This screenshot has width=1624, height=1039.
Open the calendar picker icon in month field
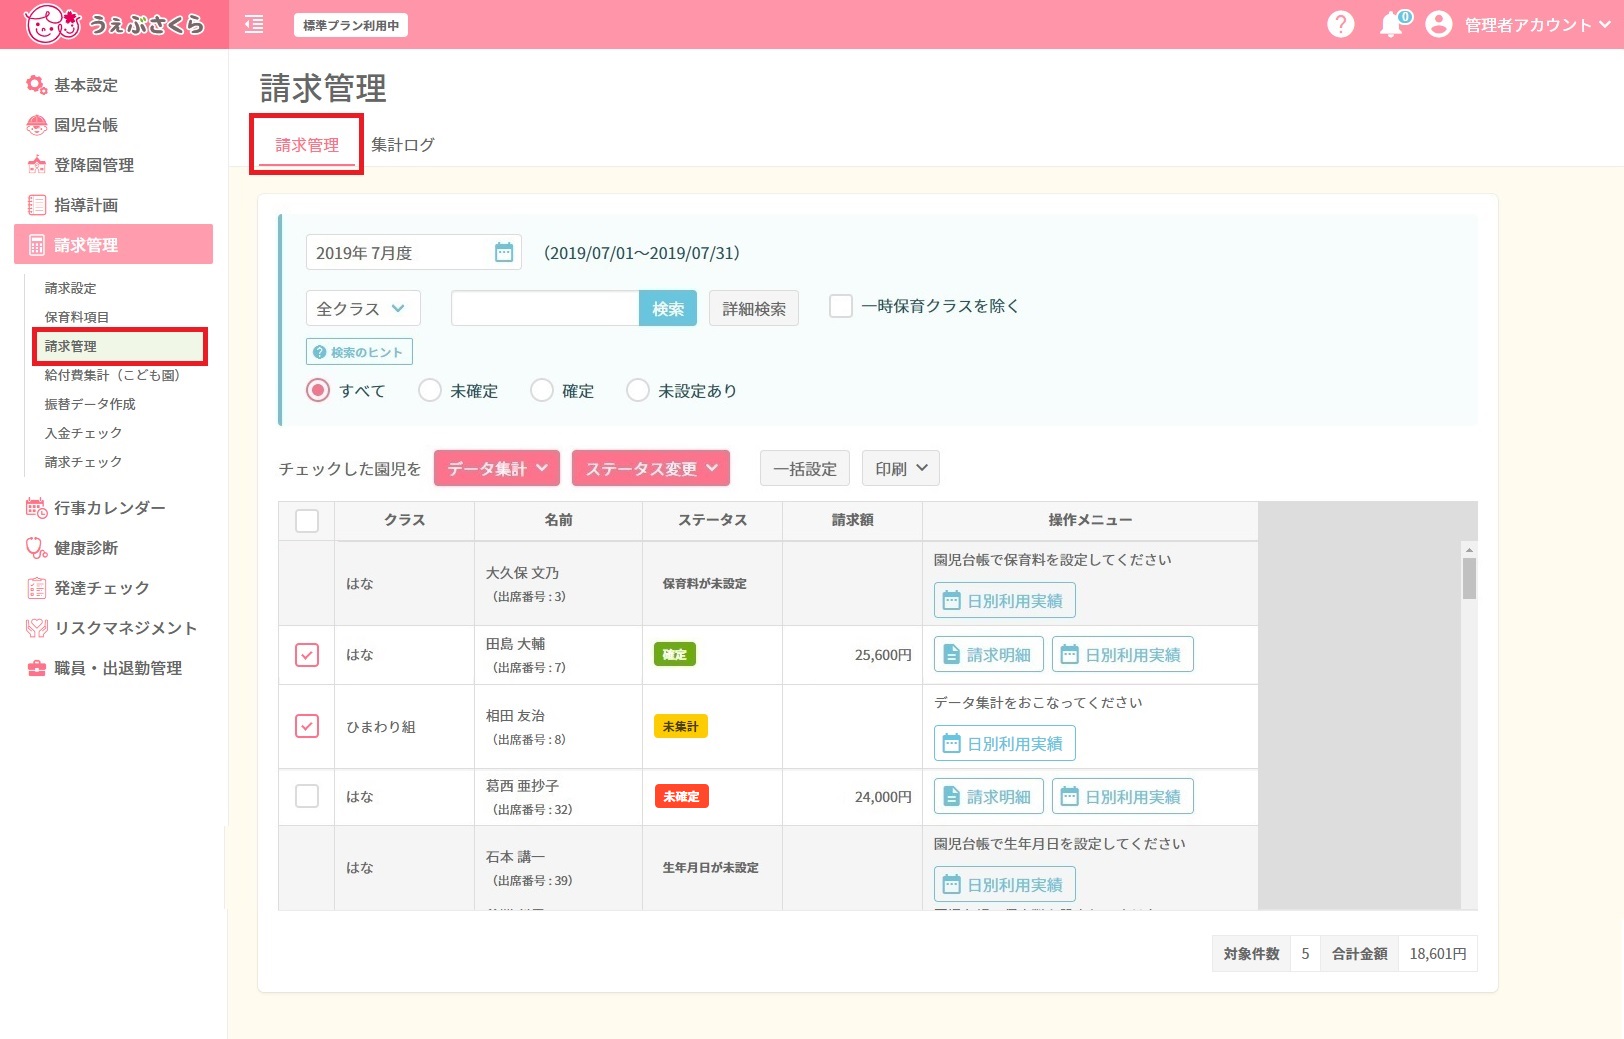(x=504, y=252)
